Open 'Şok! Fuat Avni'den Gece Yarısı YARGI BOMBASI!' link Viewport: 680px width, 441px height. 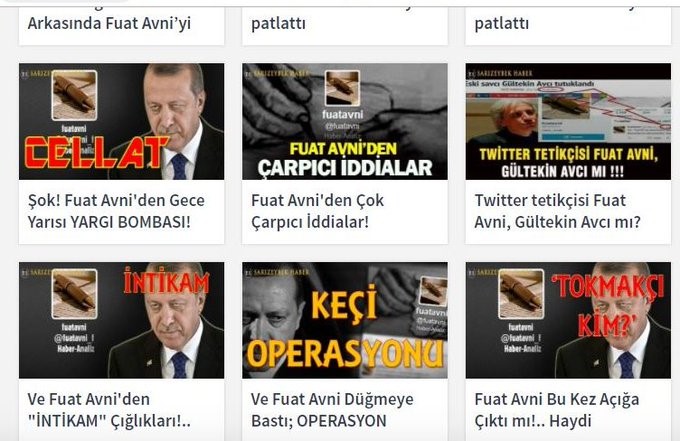(x=116, y=211)
